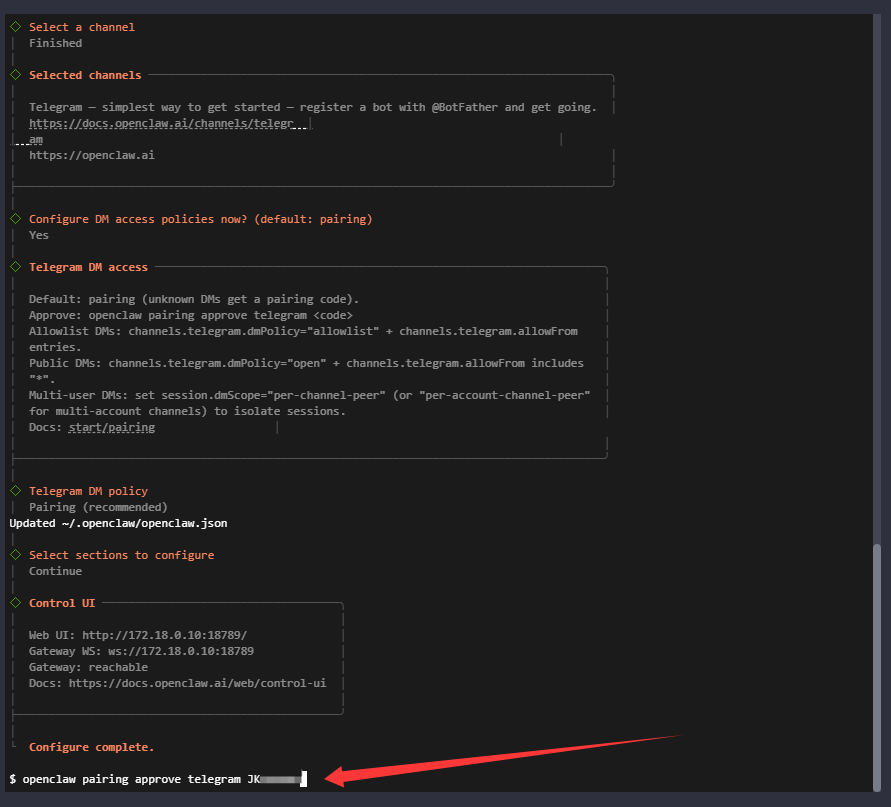Click diamond icon beside Configure DM access policies
Image resolution: width=891 pixels, height=807 pixels.
(x=15, y=219)
